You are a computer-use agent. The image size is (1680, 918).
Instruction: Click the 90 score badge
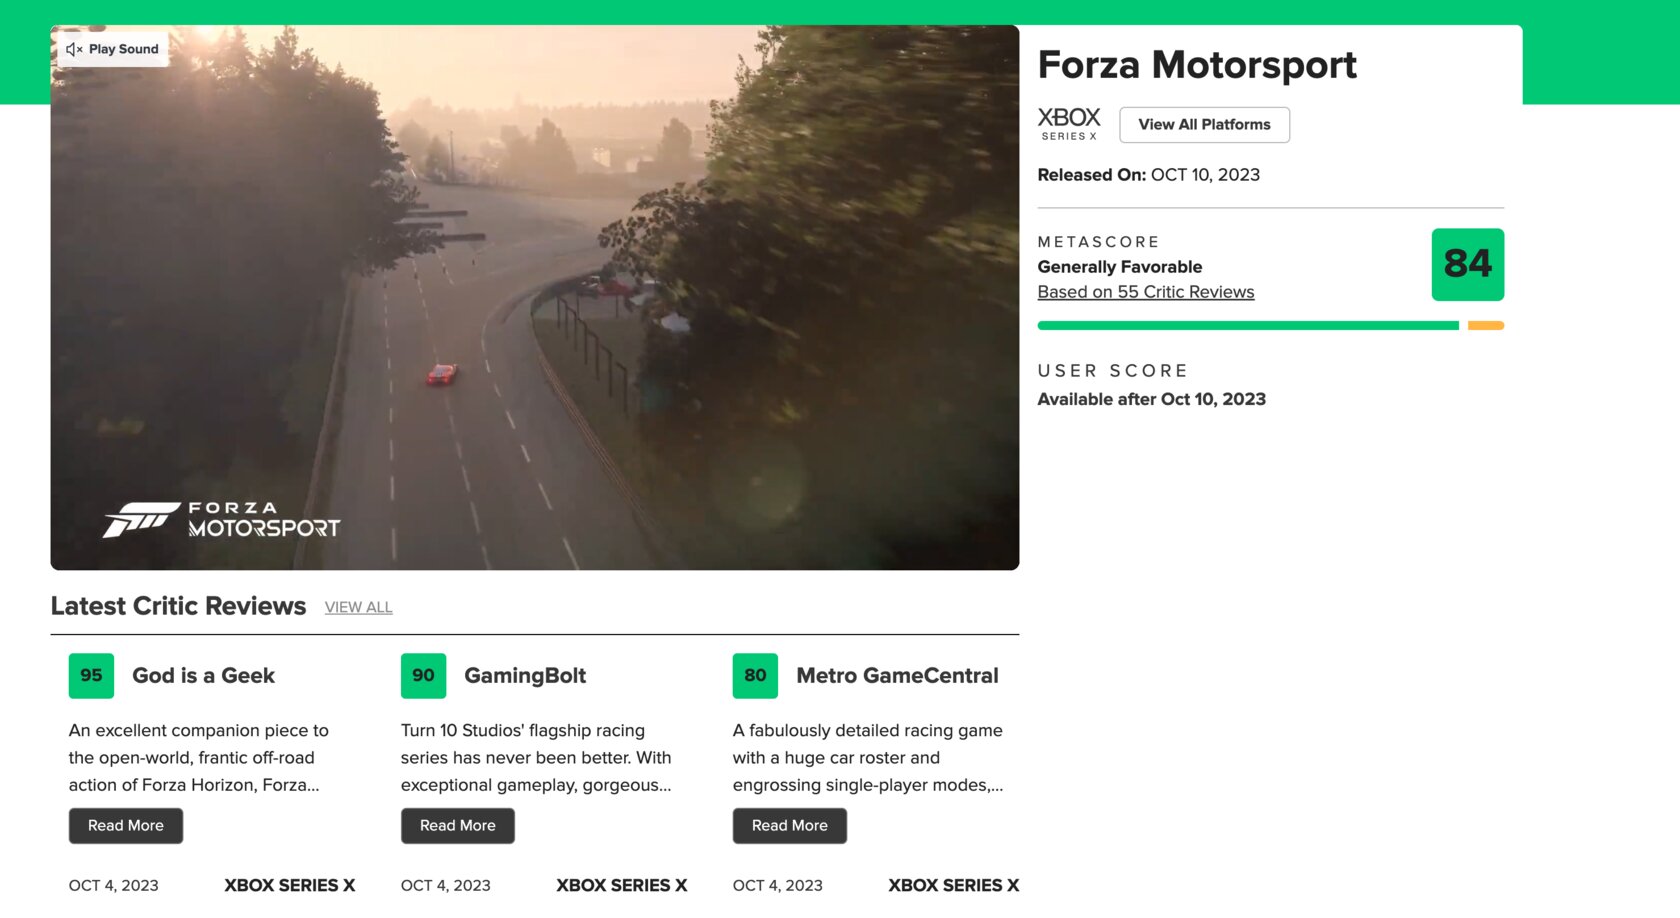423,676
